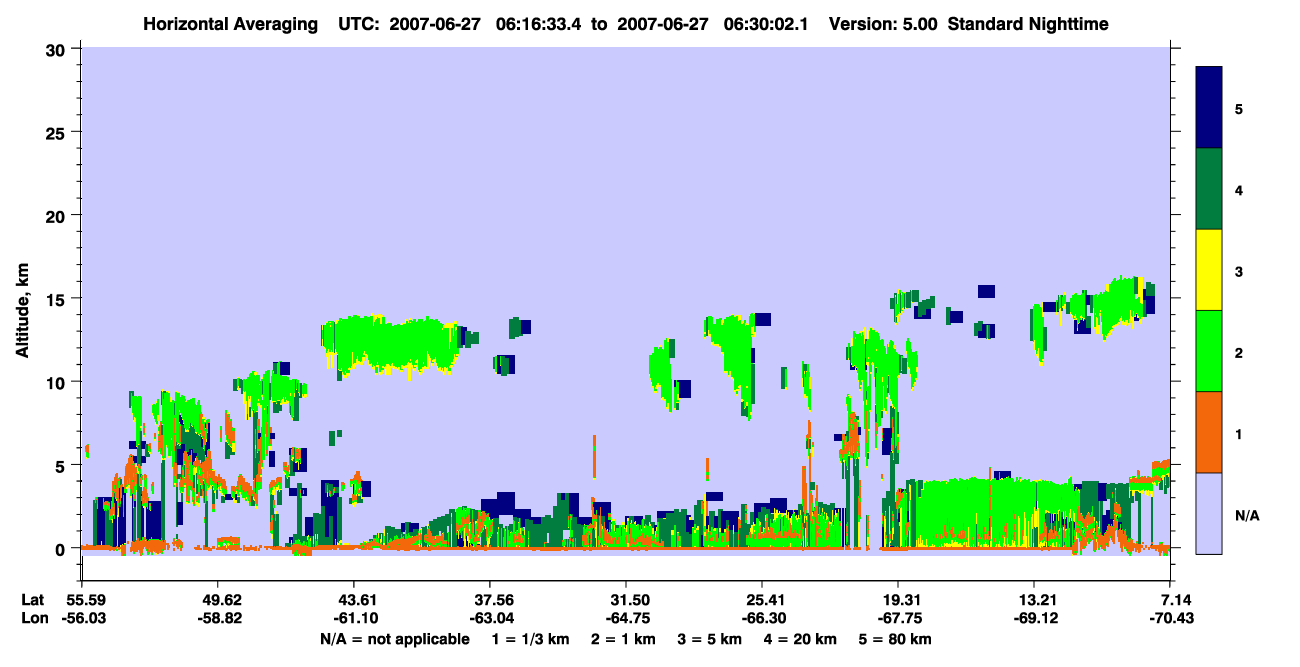Click the '5 = 80 km' legend text

click(x=897, y=639)
